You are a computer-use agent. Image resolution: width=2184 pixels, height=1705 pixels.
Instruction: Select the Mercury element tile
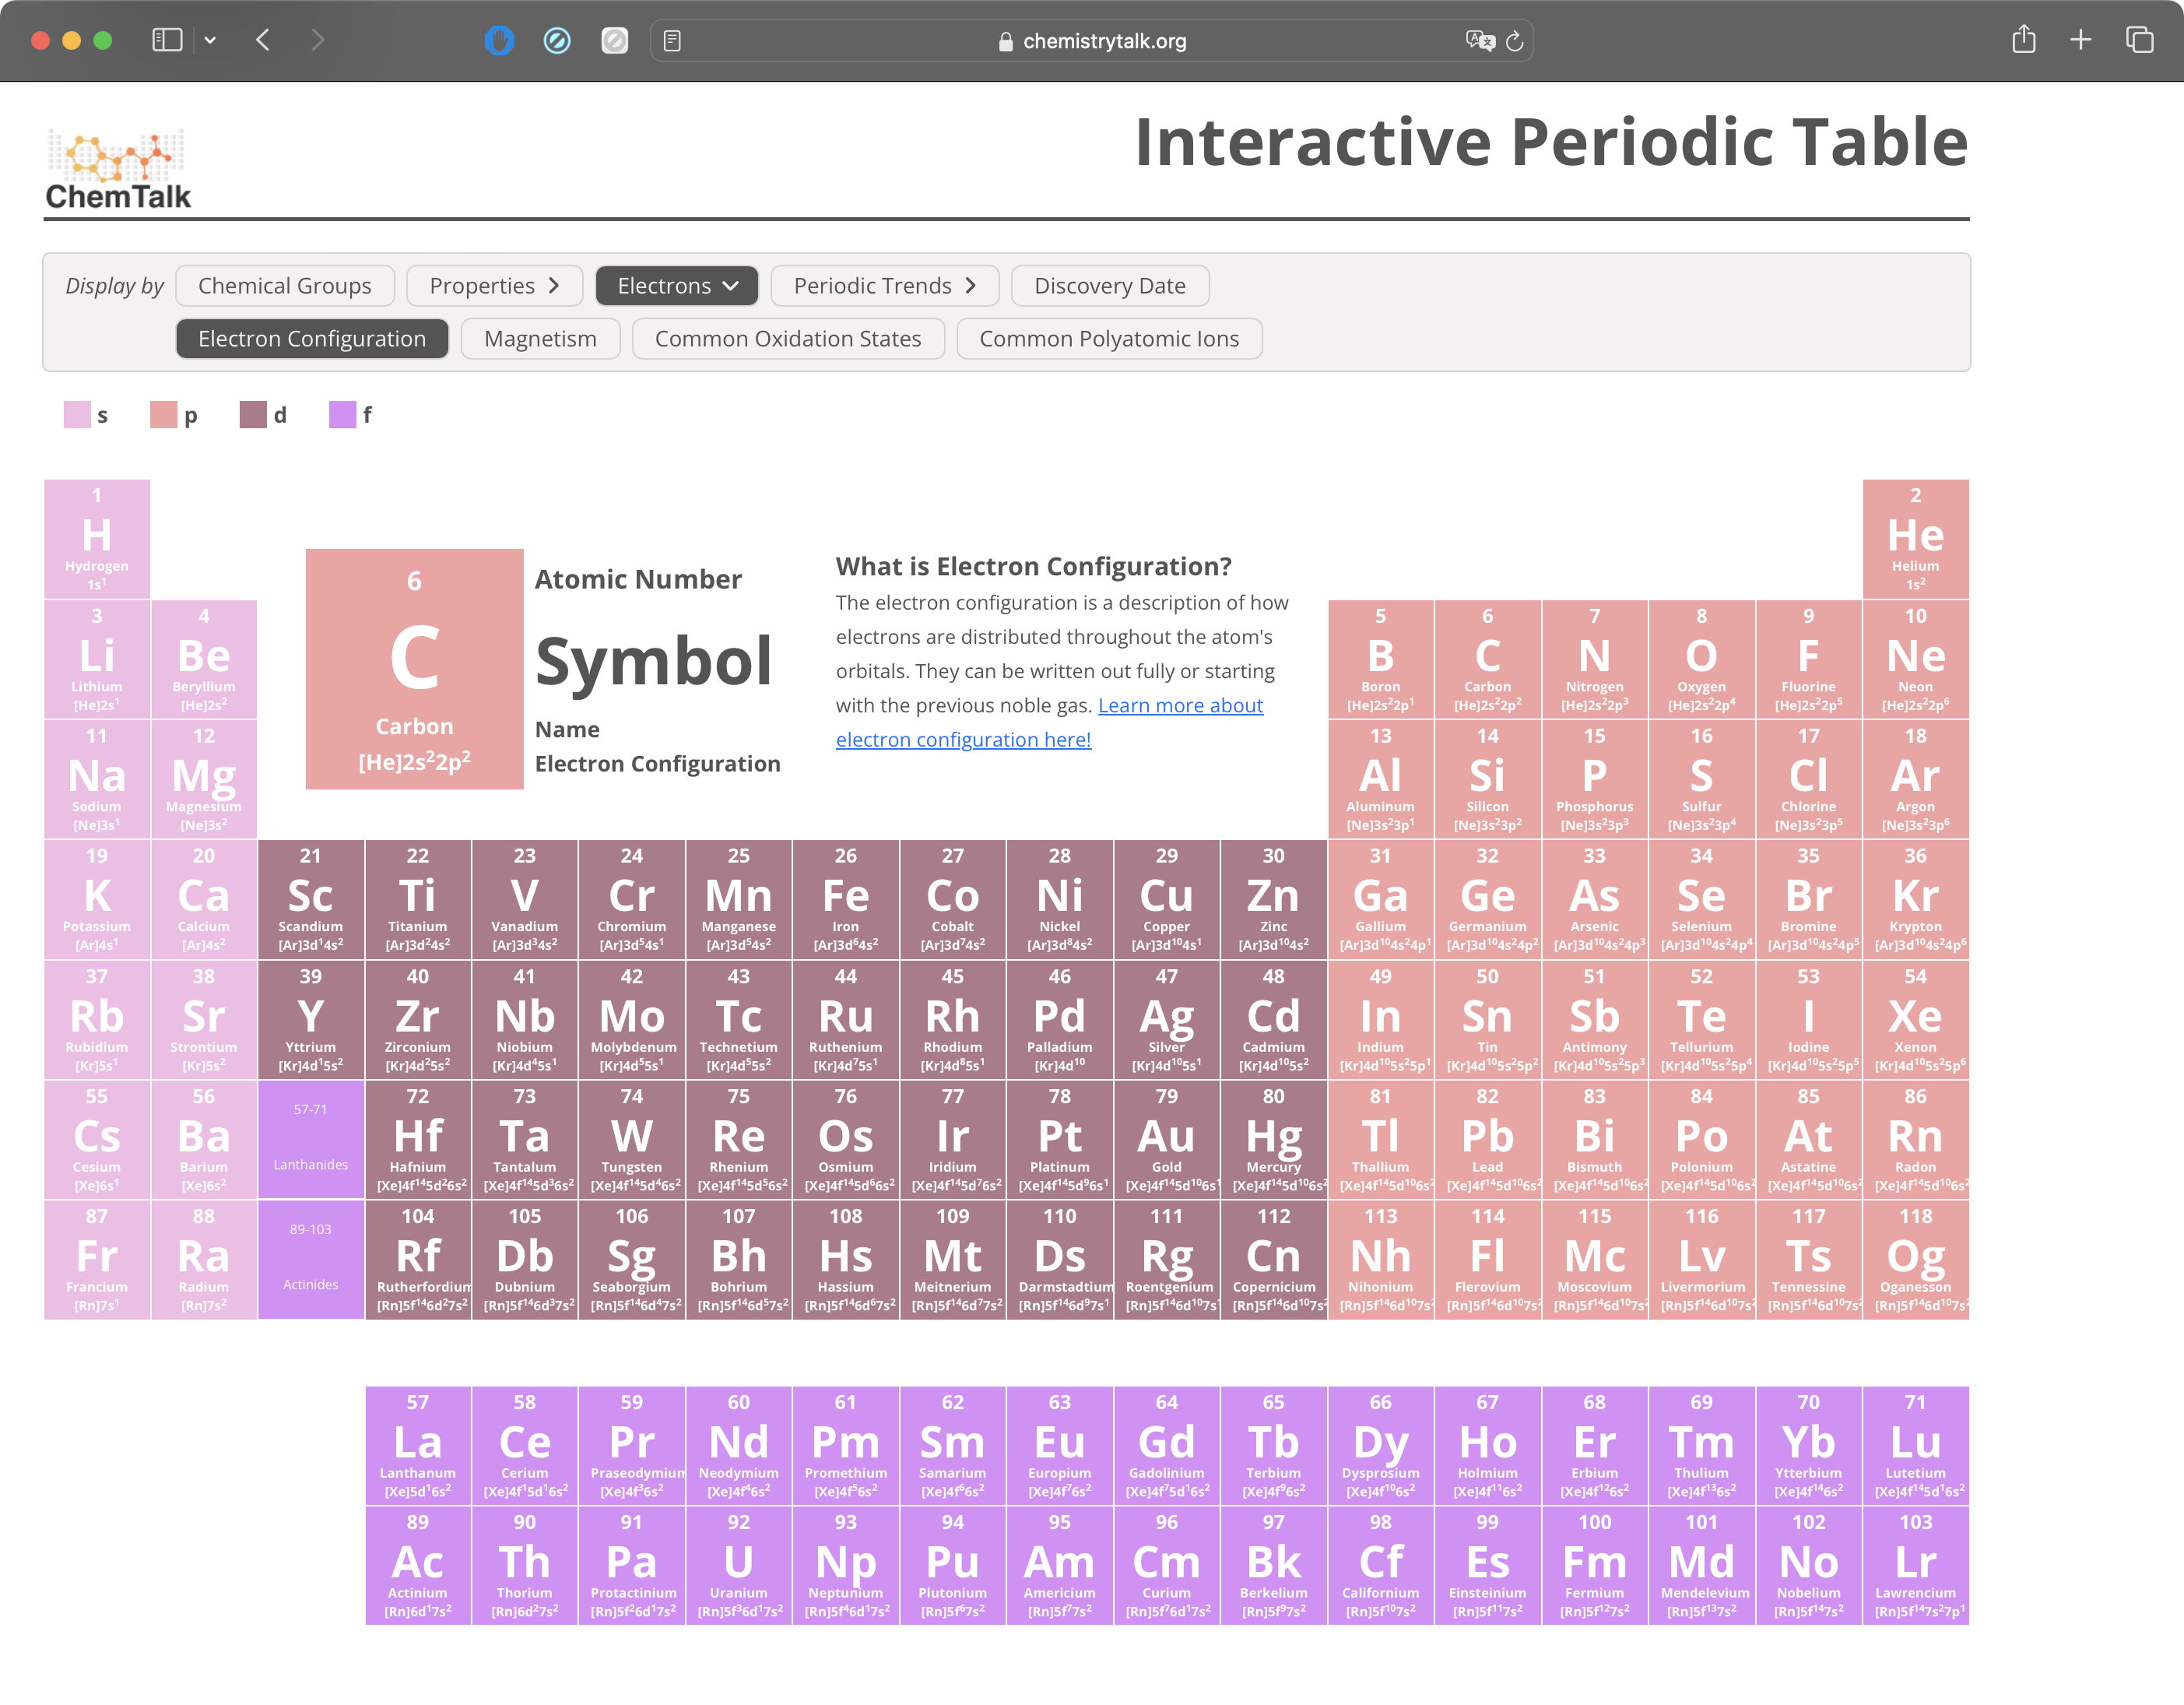1273,1139
